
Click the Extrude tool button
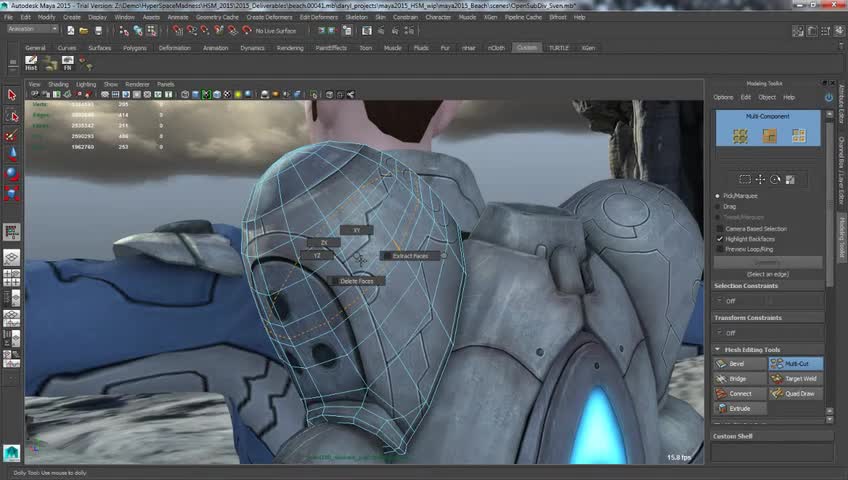click(740, 409)
